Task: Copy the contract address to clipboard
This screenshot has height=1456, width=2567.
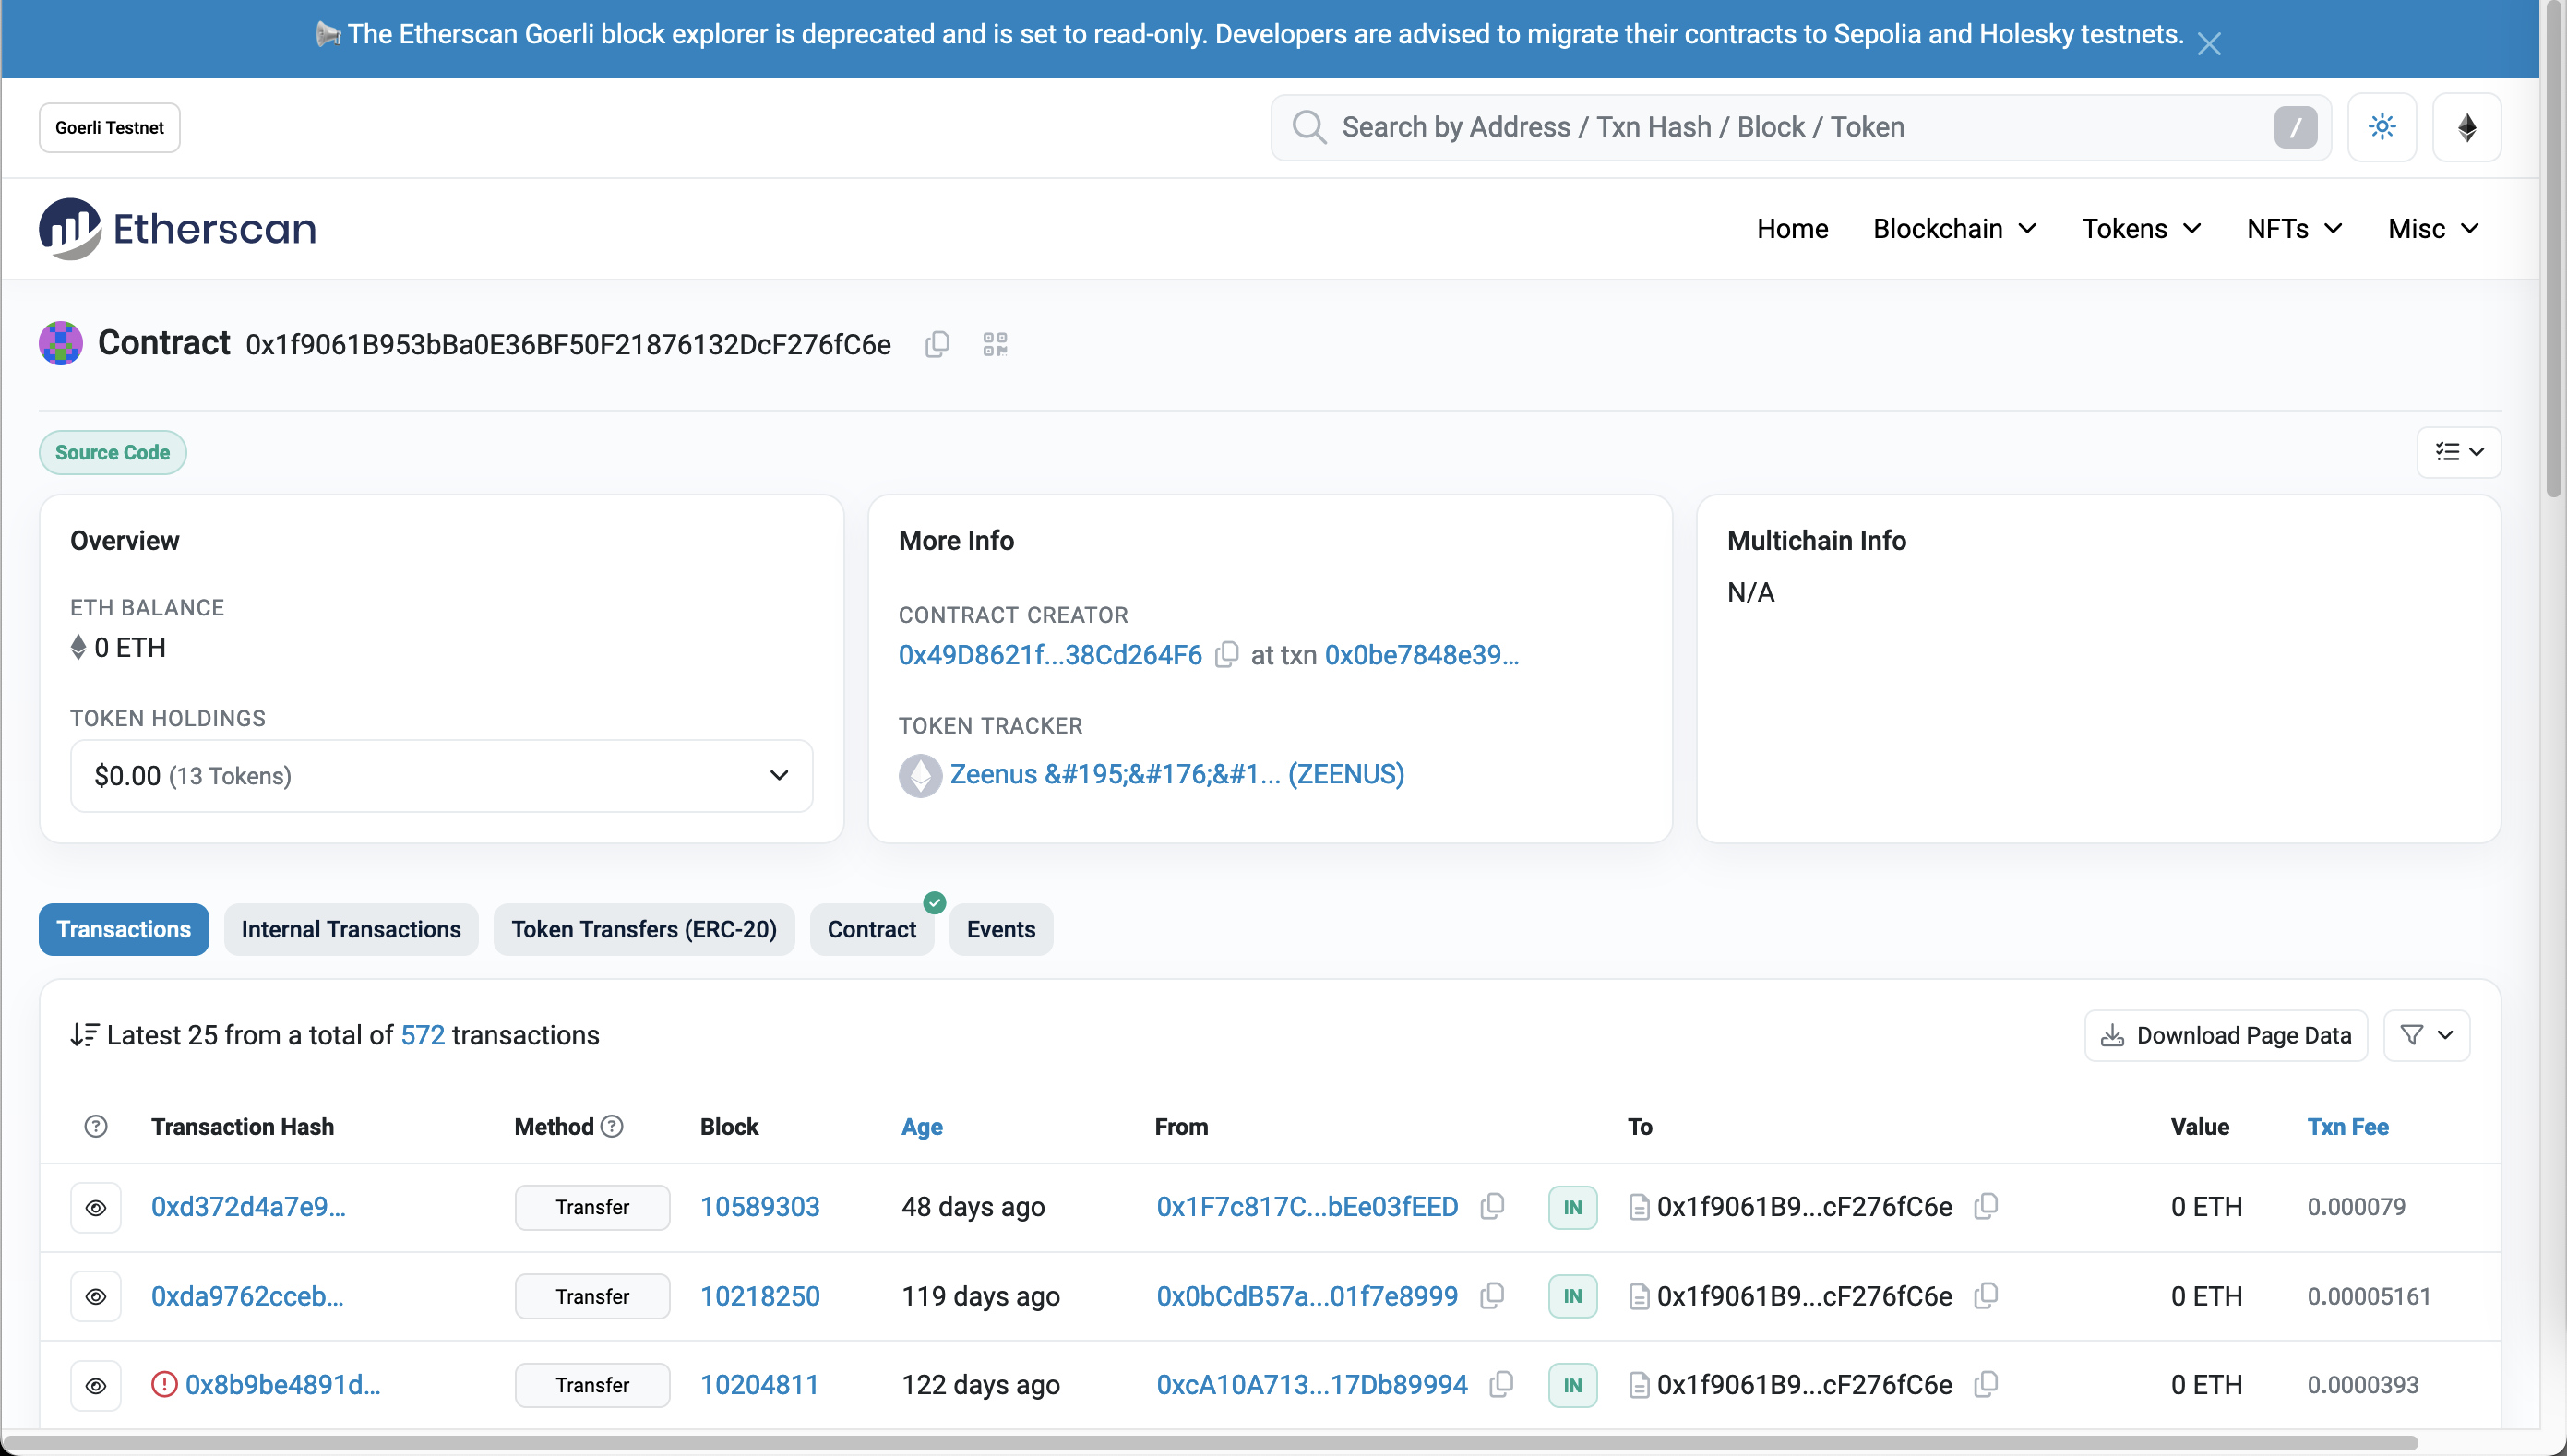Action: [x=936, y=344]
